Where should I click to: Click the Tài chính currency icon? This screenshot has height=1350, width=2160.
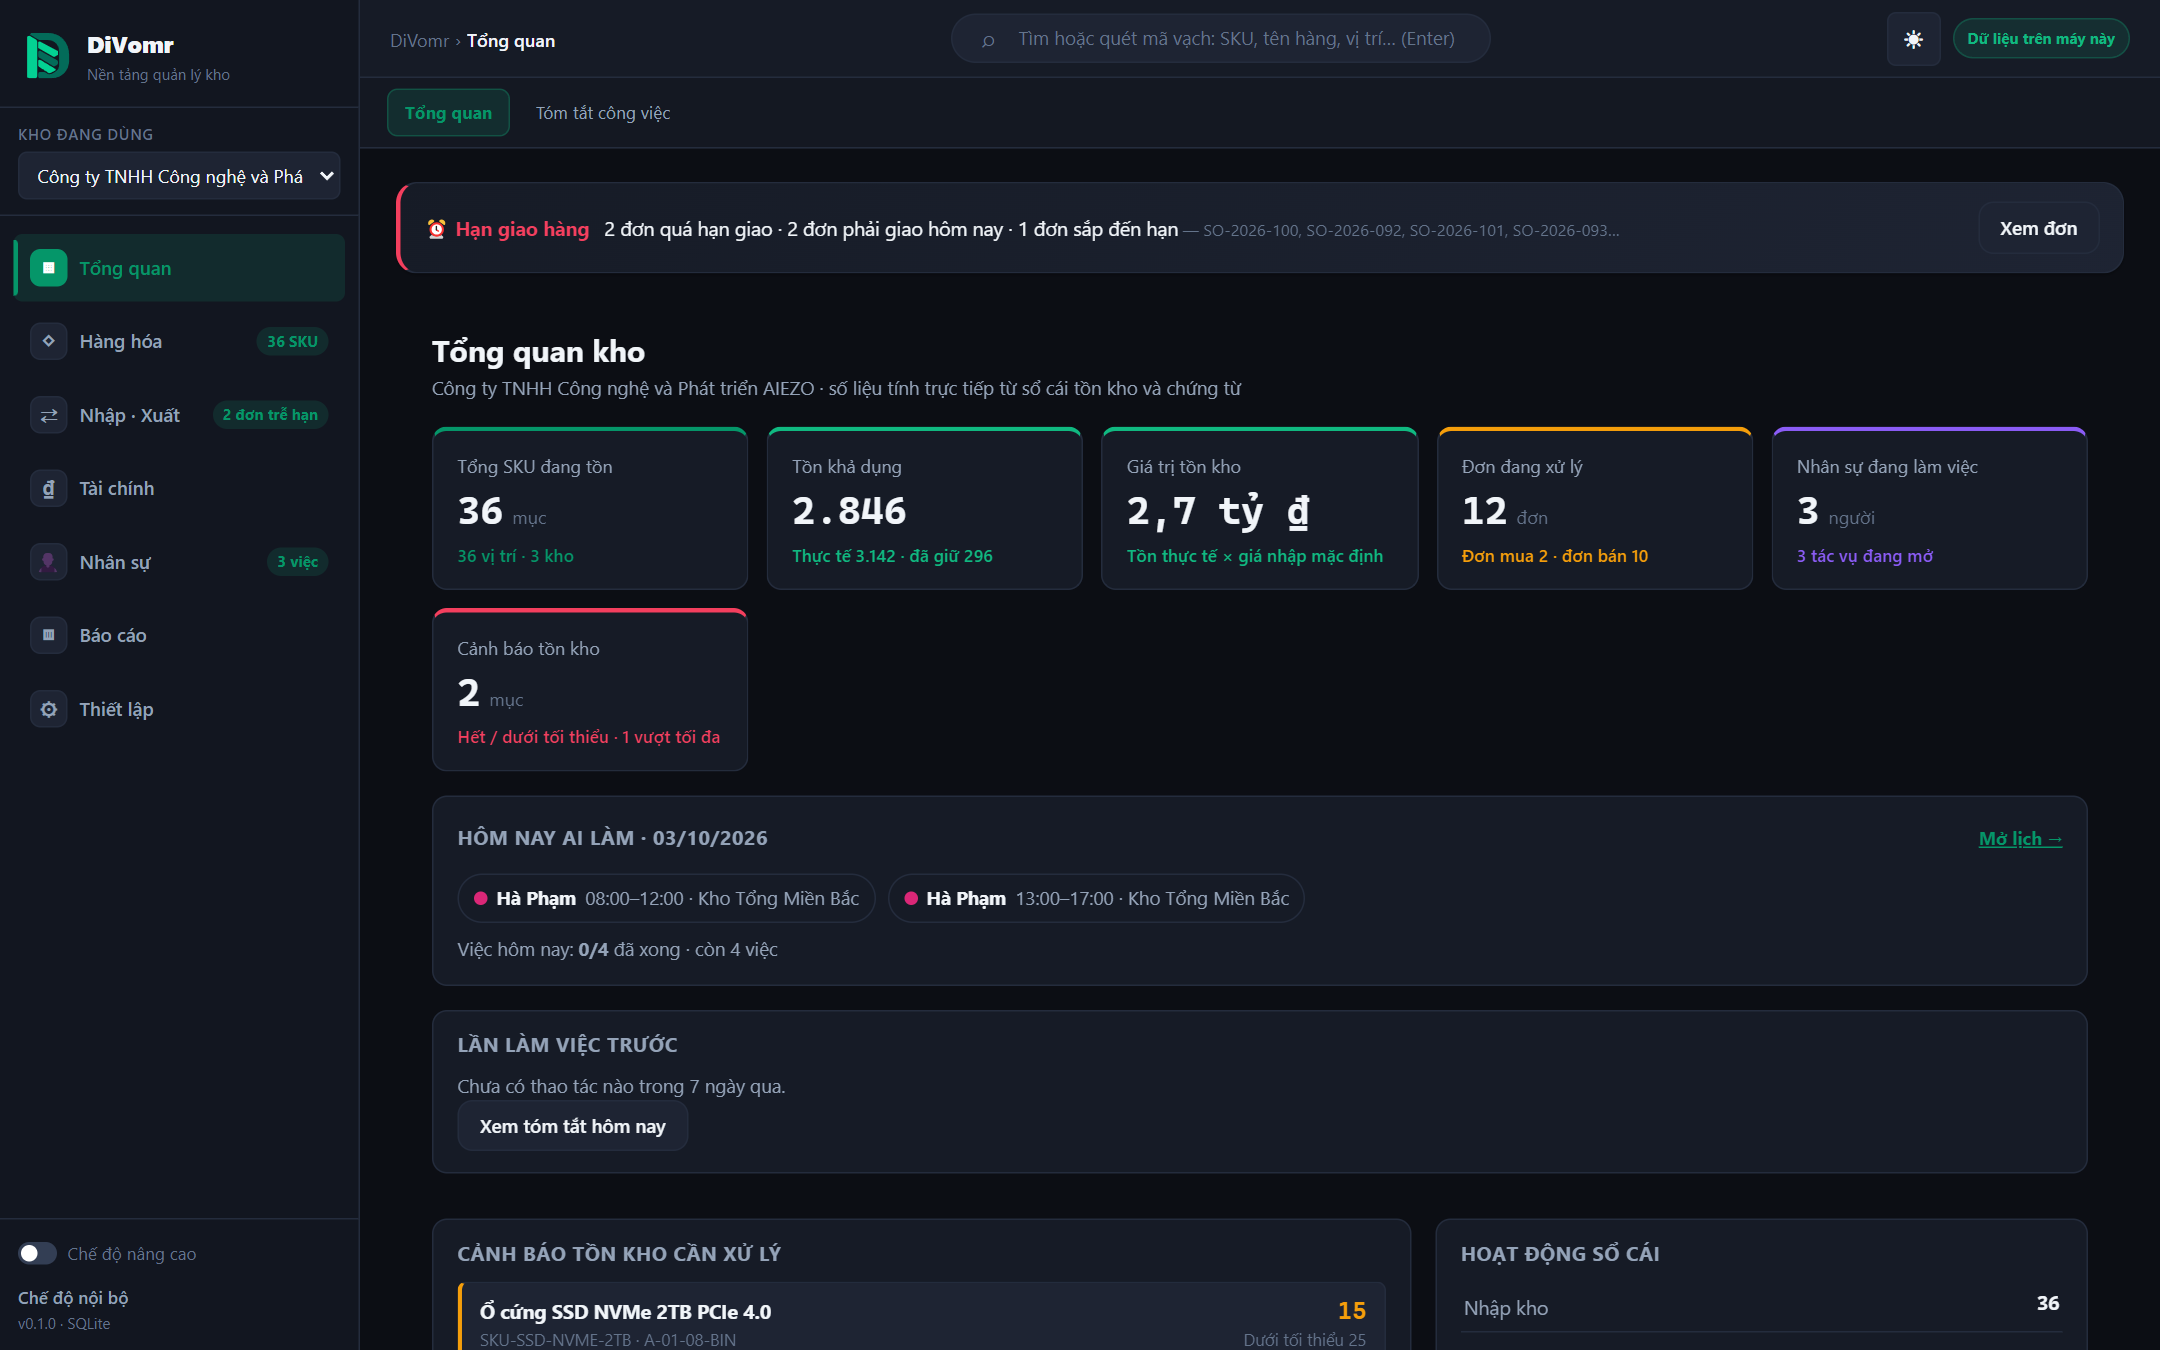coord(48,488)
